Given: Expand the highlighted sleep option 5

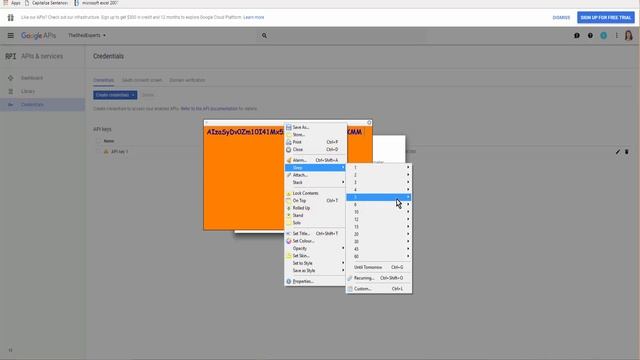Looking at the screenshot, I should (379, 197).
